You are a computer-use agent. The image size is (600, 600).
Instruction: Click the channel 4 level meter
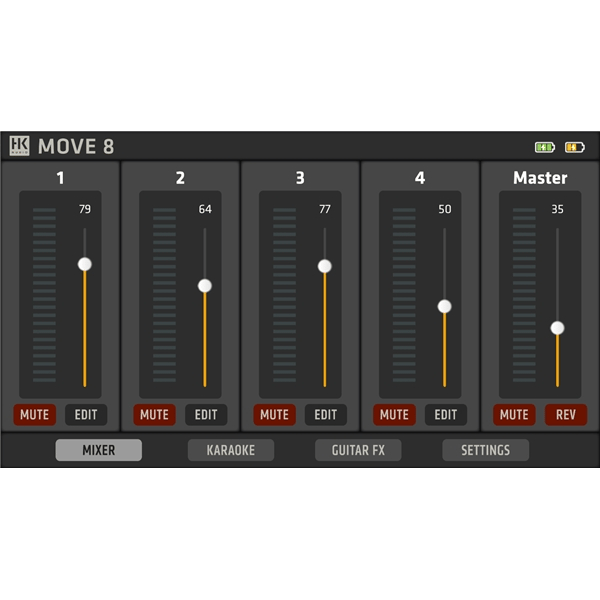(404, 295)
